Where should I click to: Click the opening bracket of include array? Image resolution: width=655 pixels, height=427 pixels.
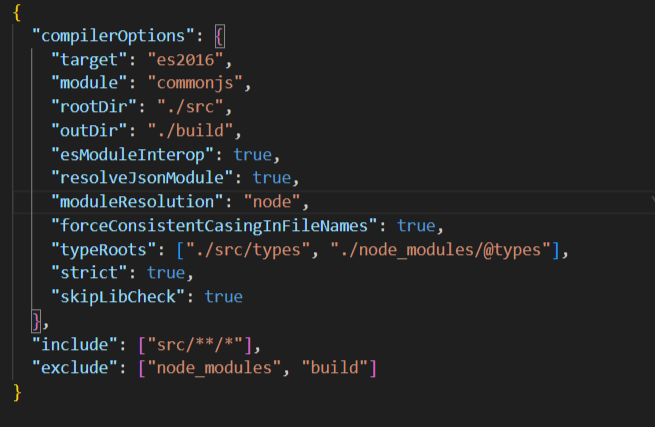coord(142,346)
